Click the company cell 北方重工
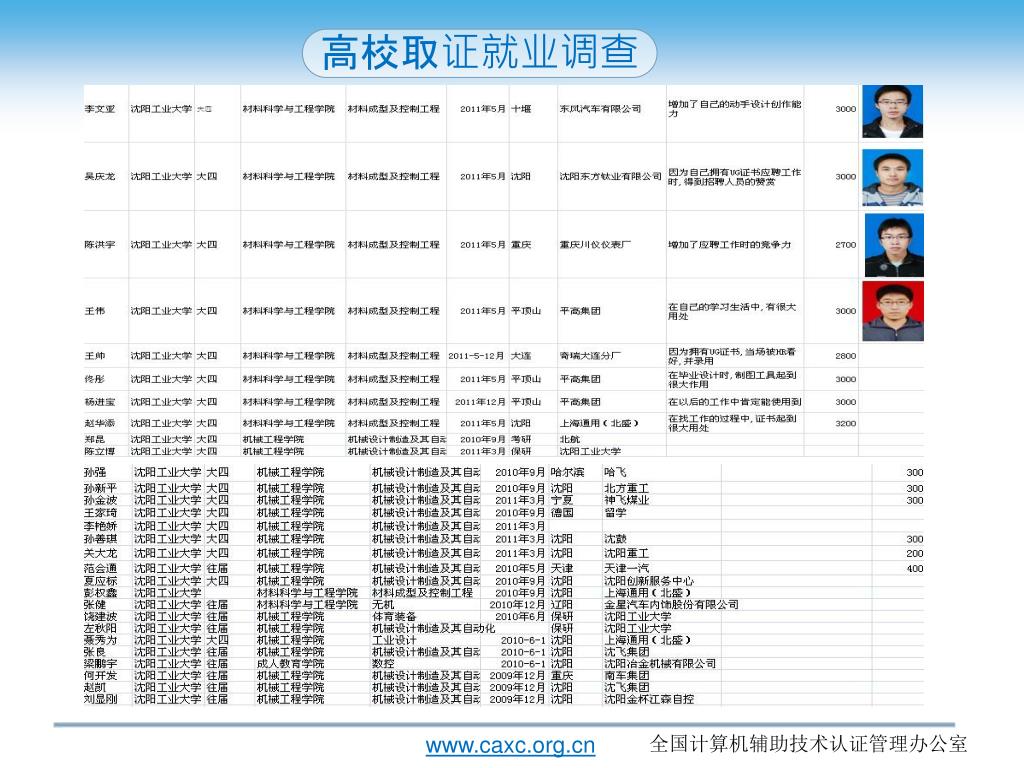 tap(626, 488)
